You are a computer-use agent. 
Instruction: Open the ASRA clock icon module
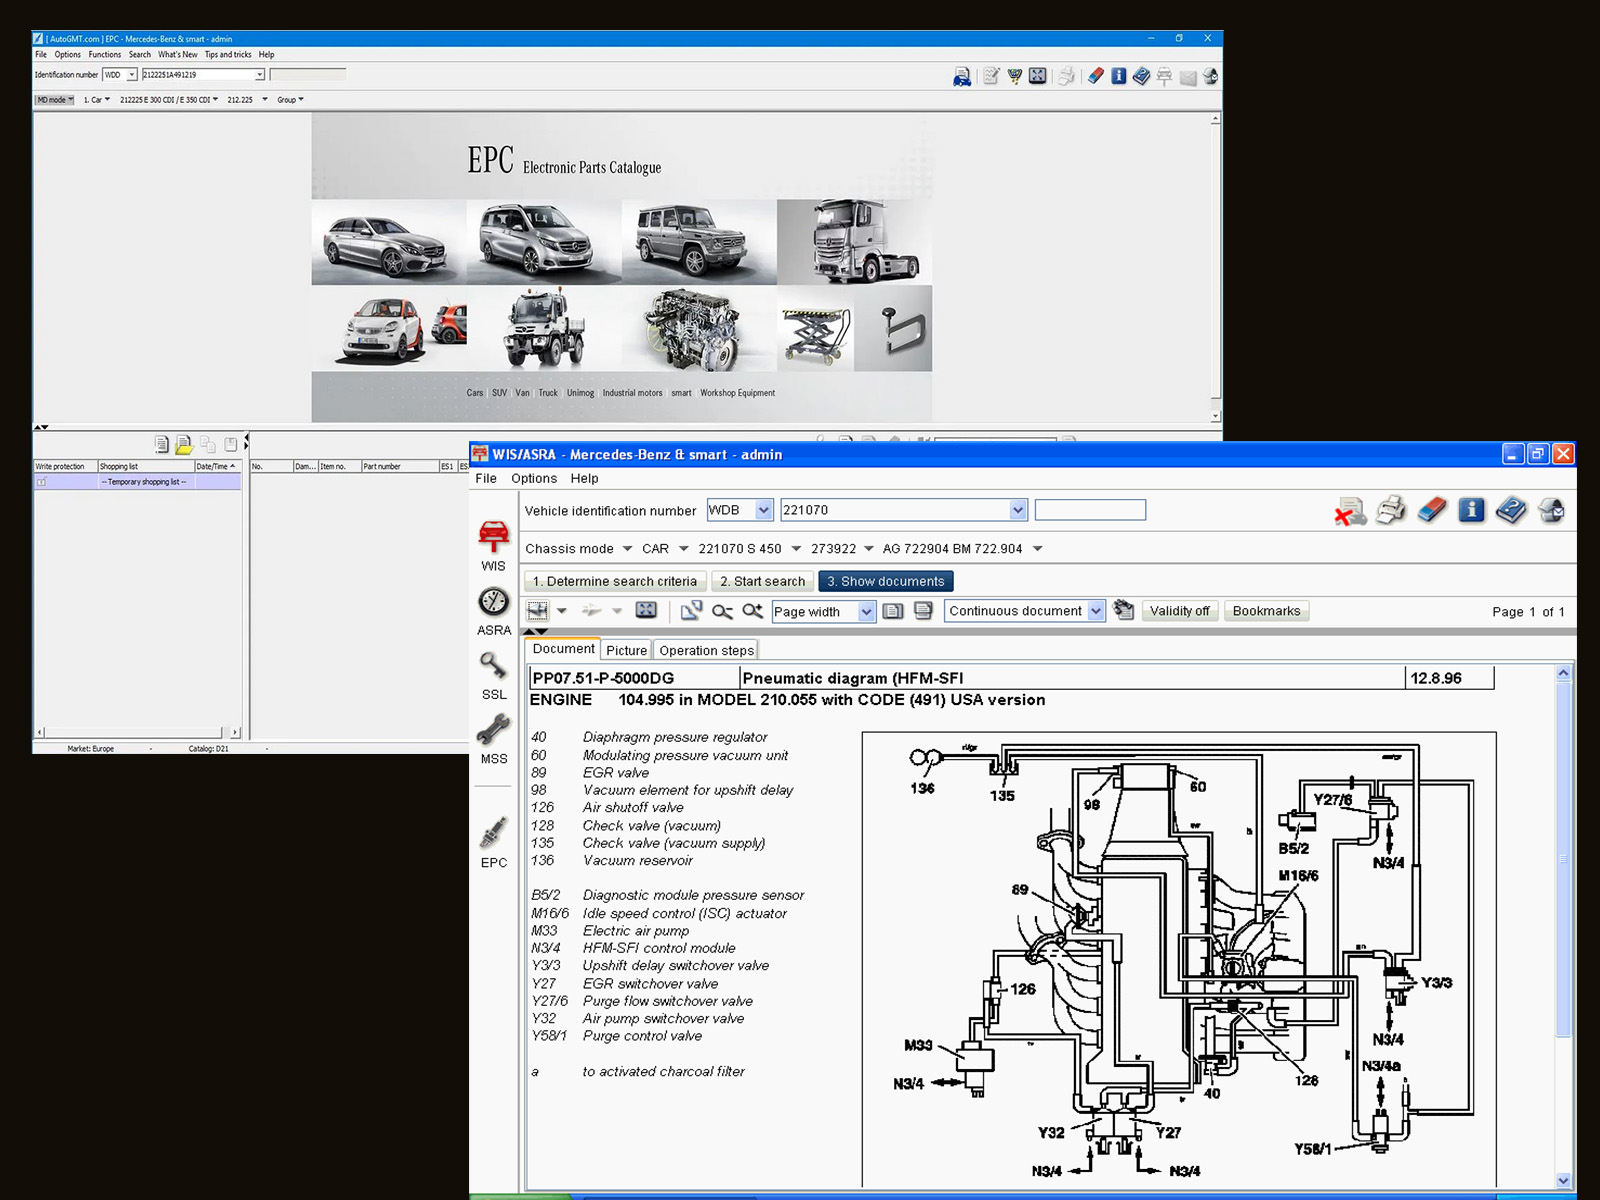point(493,602)
